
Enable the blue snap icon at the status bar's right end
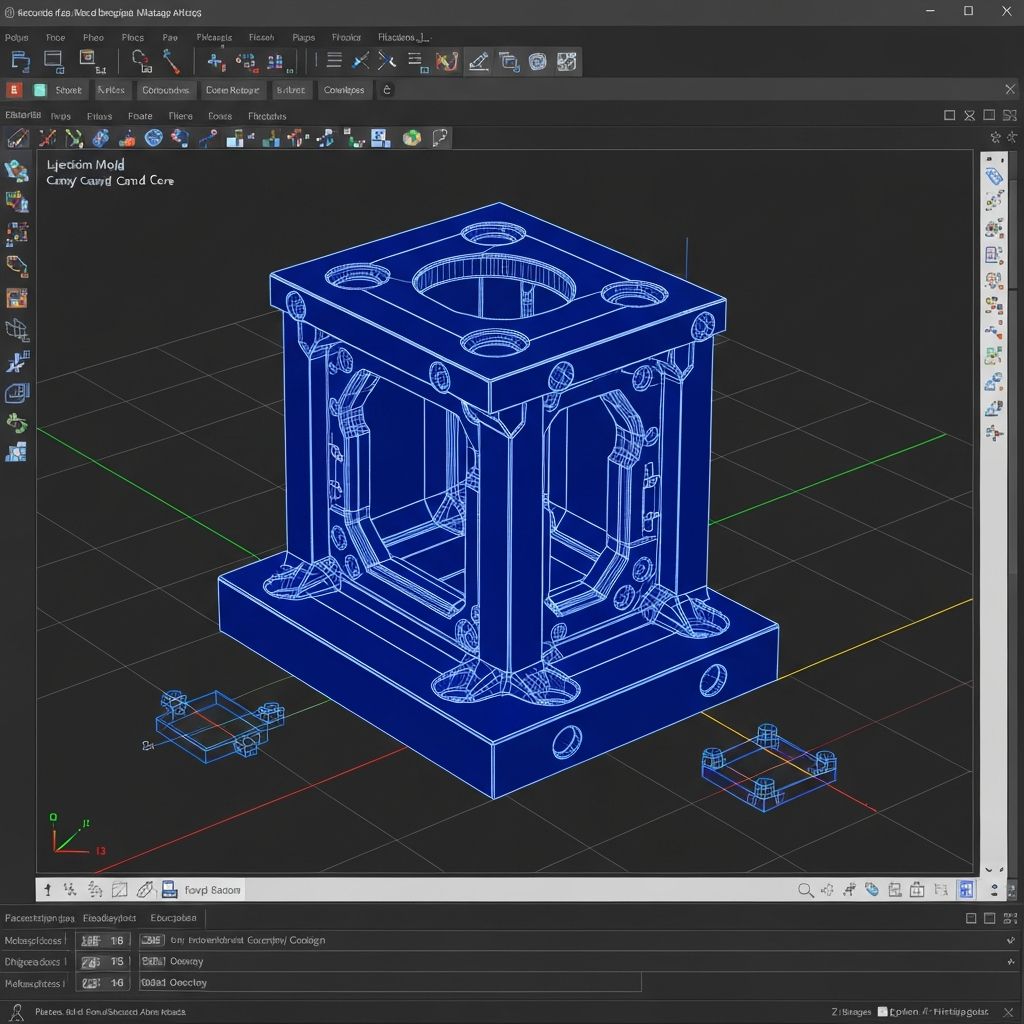(x=966, y=888)
